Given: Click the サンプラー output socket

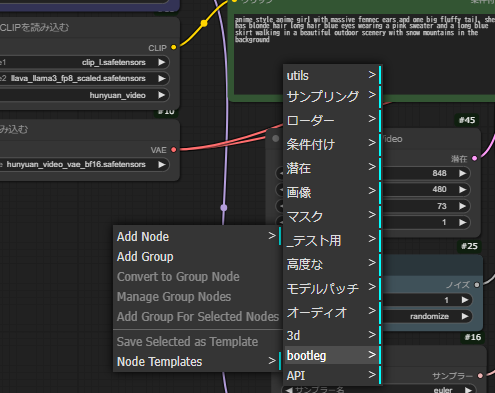Looking at the screenshot, I should click(480, 376).
